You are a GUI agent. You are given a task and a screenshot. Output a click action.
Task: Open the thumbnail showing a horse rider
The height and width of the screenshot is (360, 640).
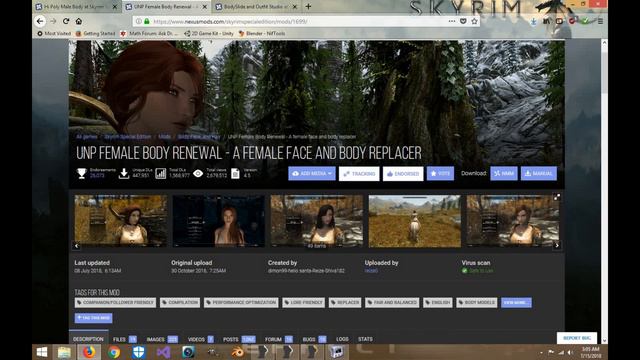pos(415,221)
